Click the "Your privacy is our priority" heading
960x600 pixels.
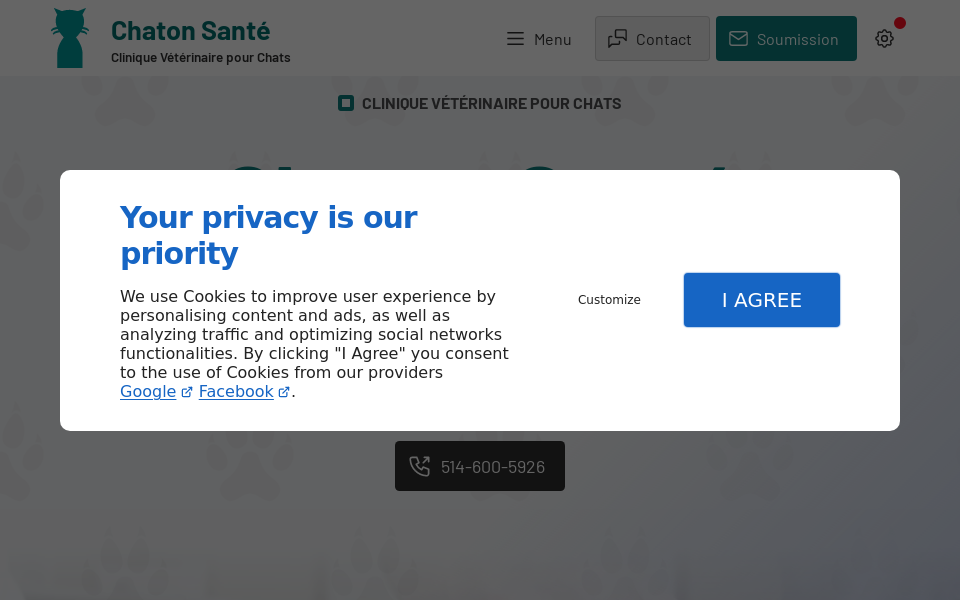click(268, 235)
